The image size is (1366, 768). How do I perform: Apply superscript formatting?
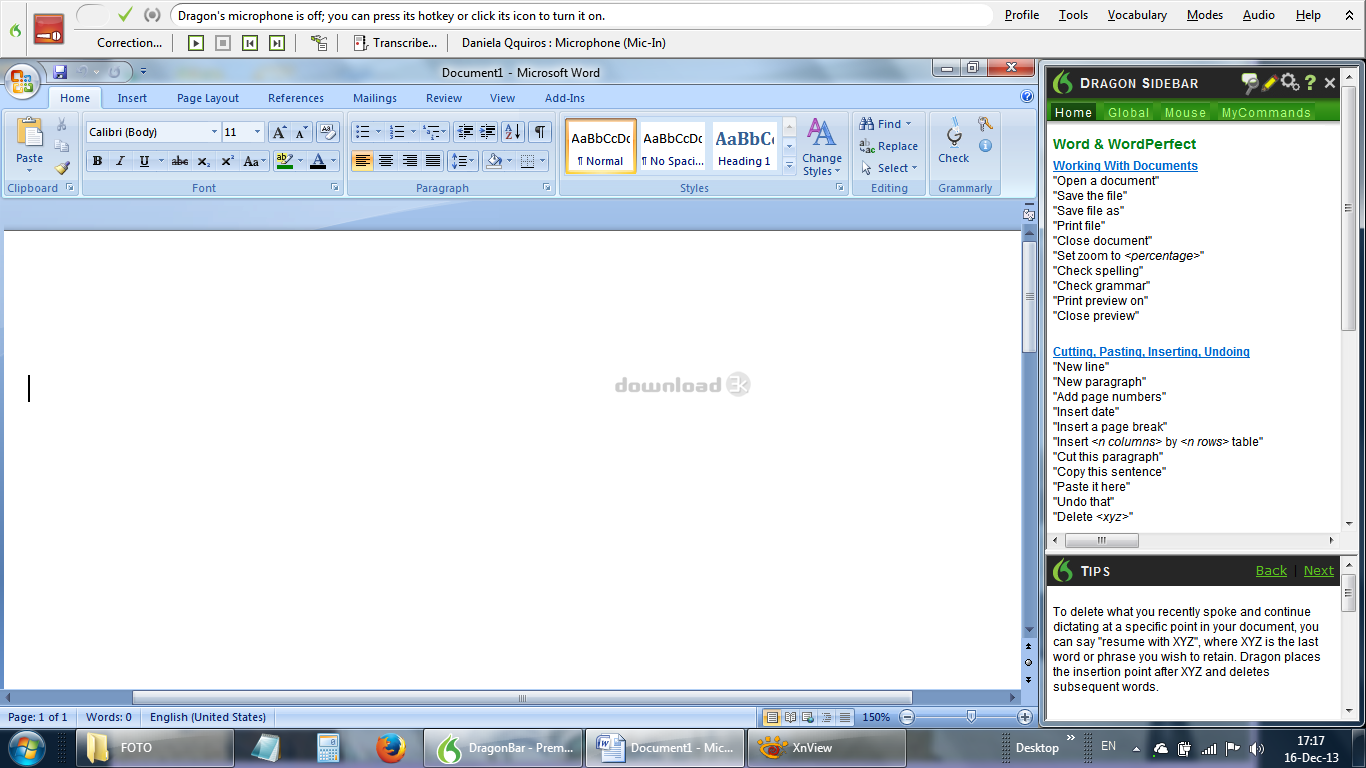227,161
